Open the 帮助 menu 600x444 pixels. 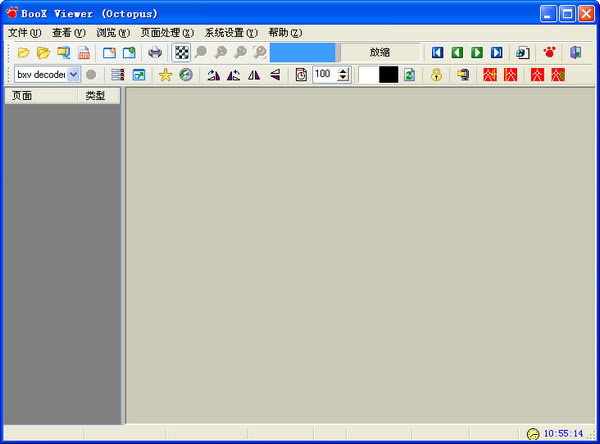(x=285, y=33)
